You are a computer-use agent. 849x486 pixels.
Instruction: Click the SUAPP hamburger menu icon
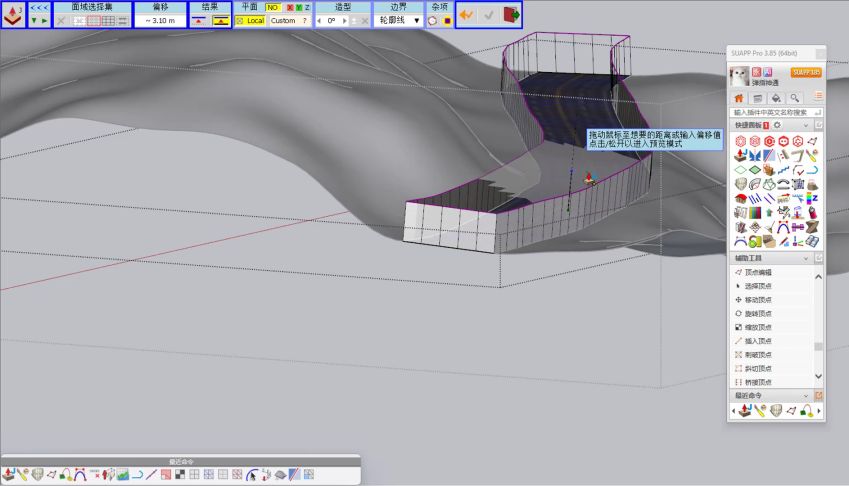click(819, 96)
